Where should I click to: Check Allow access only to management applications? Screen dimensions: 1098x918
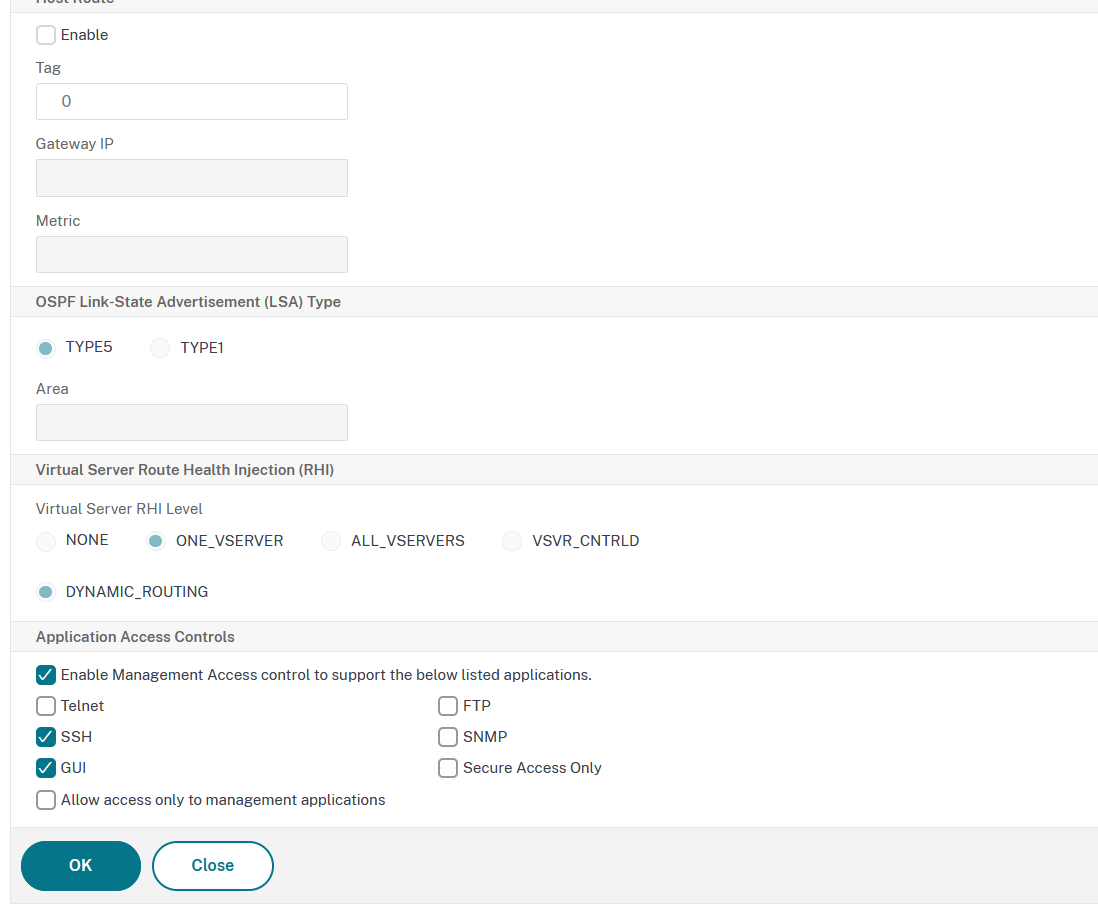(45, 800)
